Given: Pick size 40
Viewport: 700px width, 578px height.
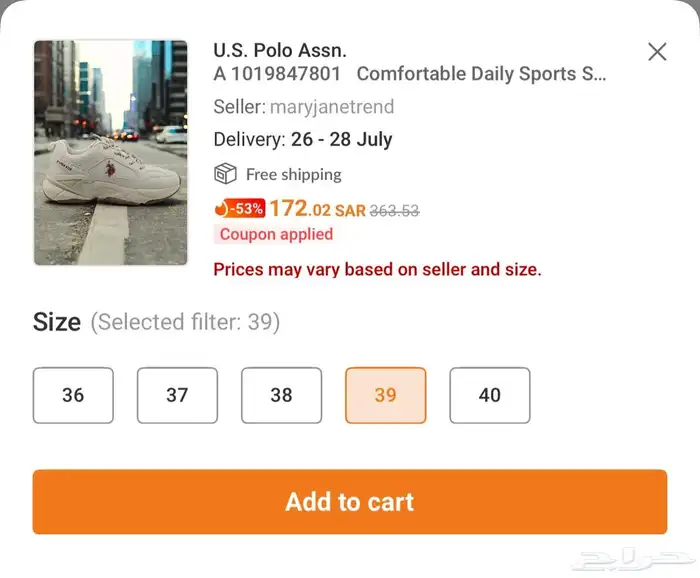Looking at the screenshot, I should [489, 395].
